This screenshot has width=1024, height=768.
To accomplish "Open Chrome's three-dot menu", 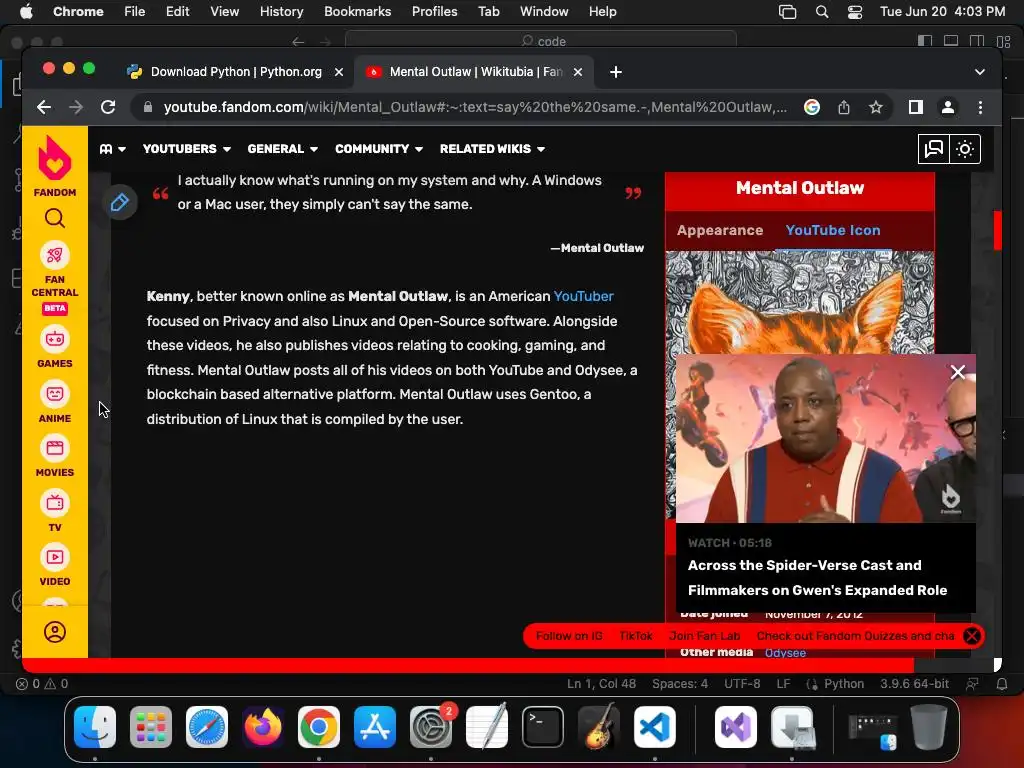I will (980, 107).
